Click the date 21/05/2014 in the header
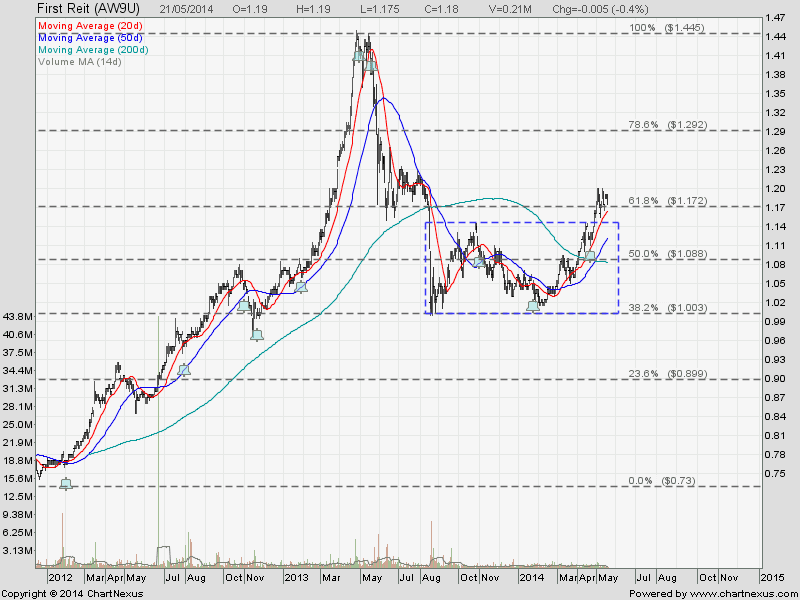 (x=186, y=9)
